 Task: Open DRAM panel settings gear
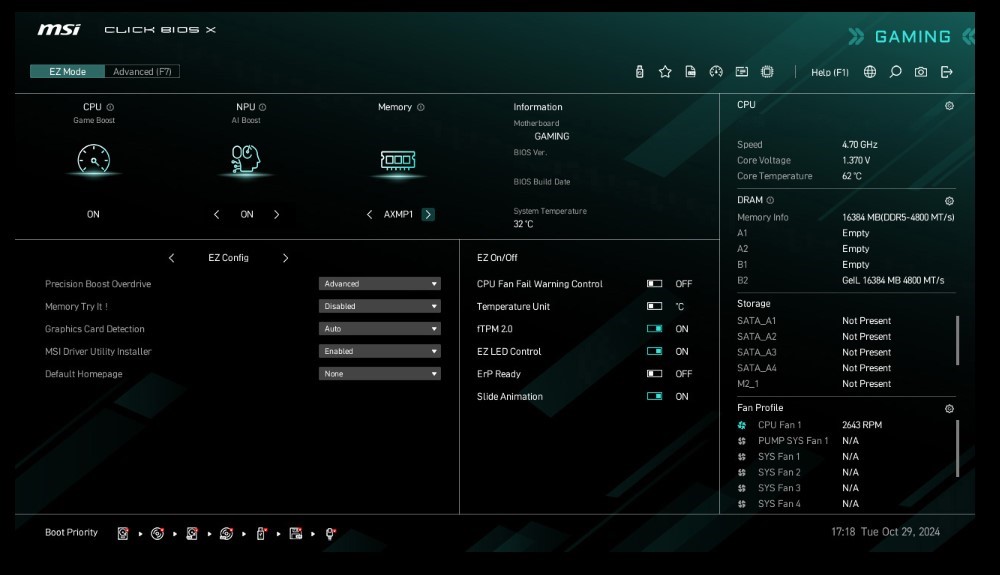(949, 201)
